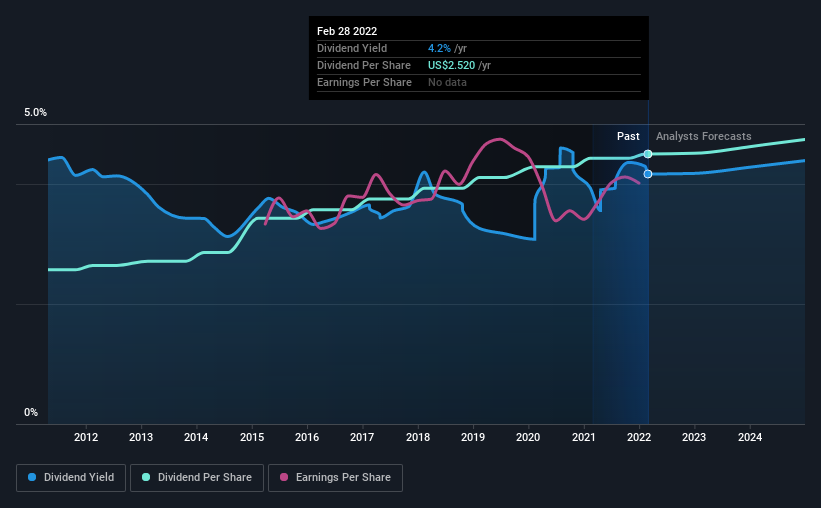Screen dimensions: 821x508
Task: Select the blue data point marker on Dividend Yield line
Action: (648, 174)
